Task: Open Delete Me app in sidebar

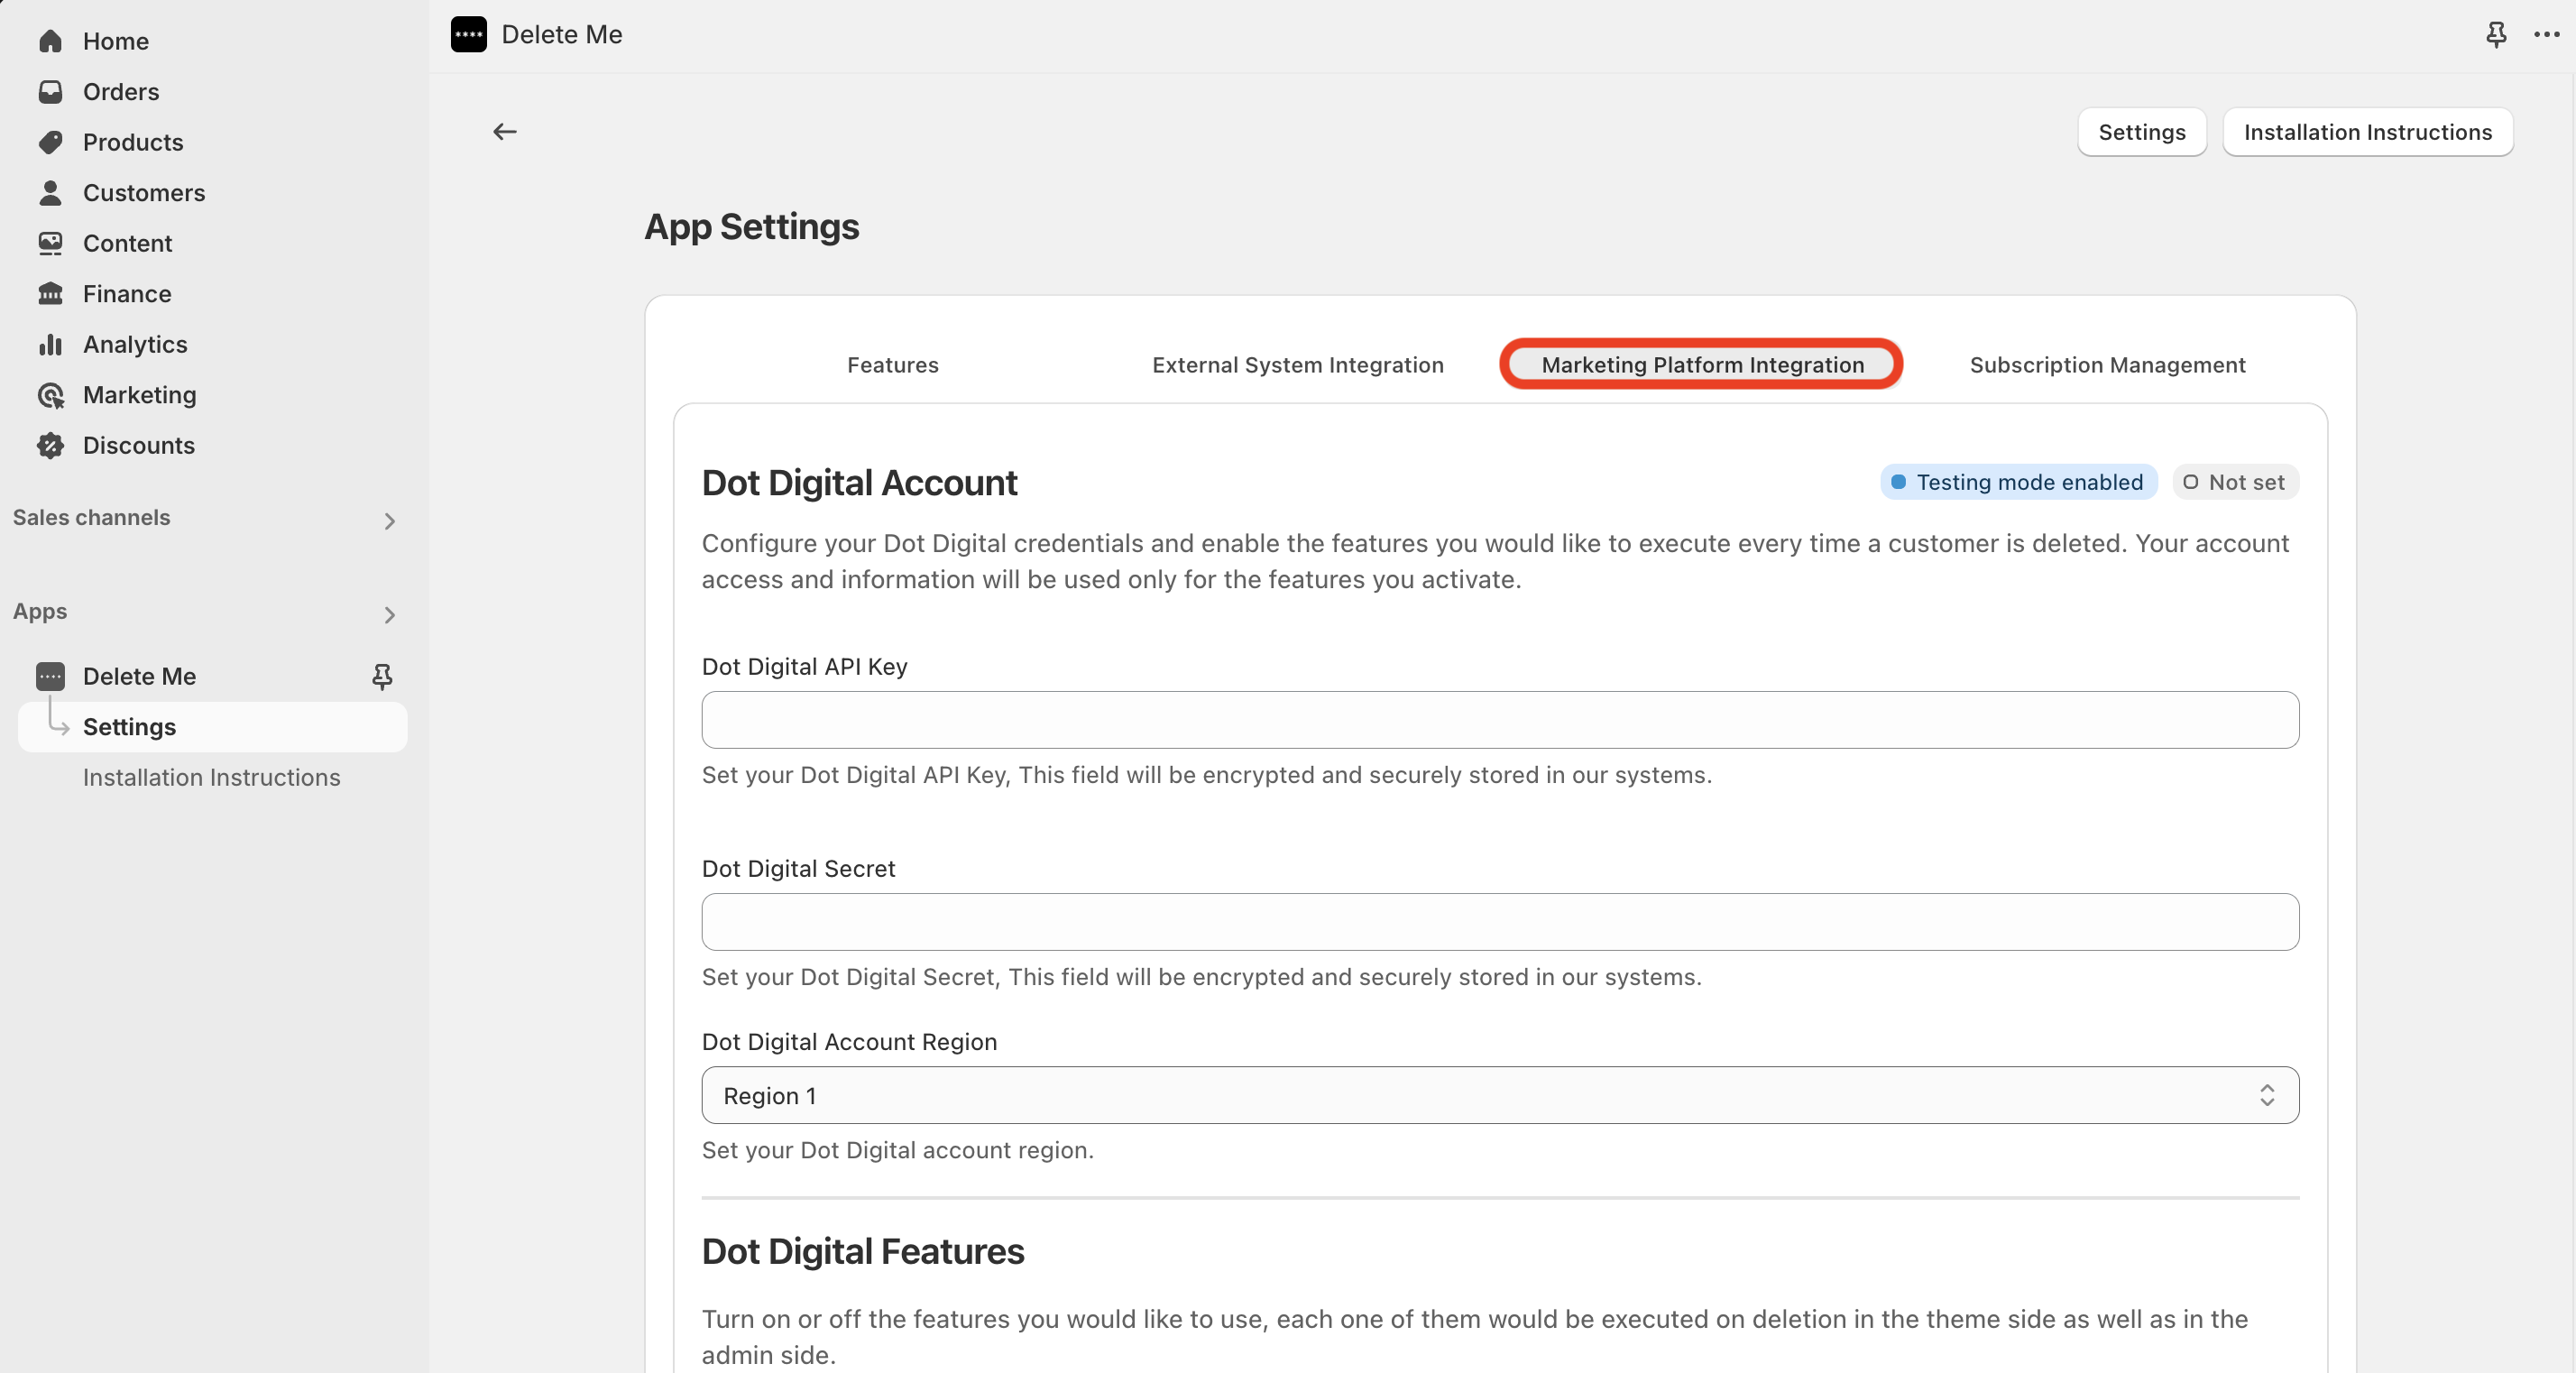Action: click(139, 676)
